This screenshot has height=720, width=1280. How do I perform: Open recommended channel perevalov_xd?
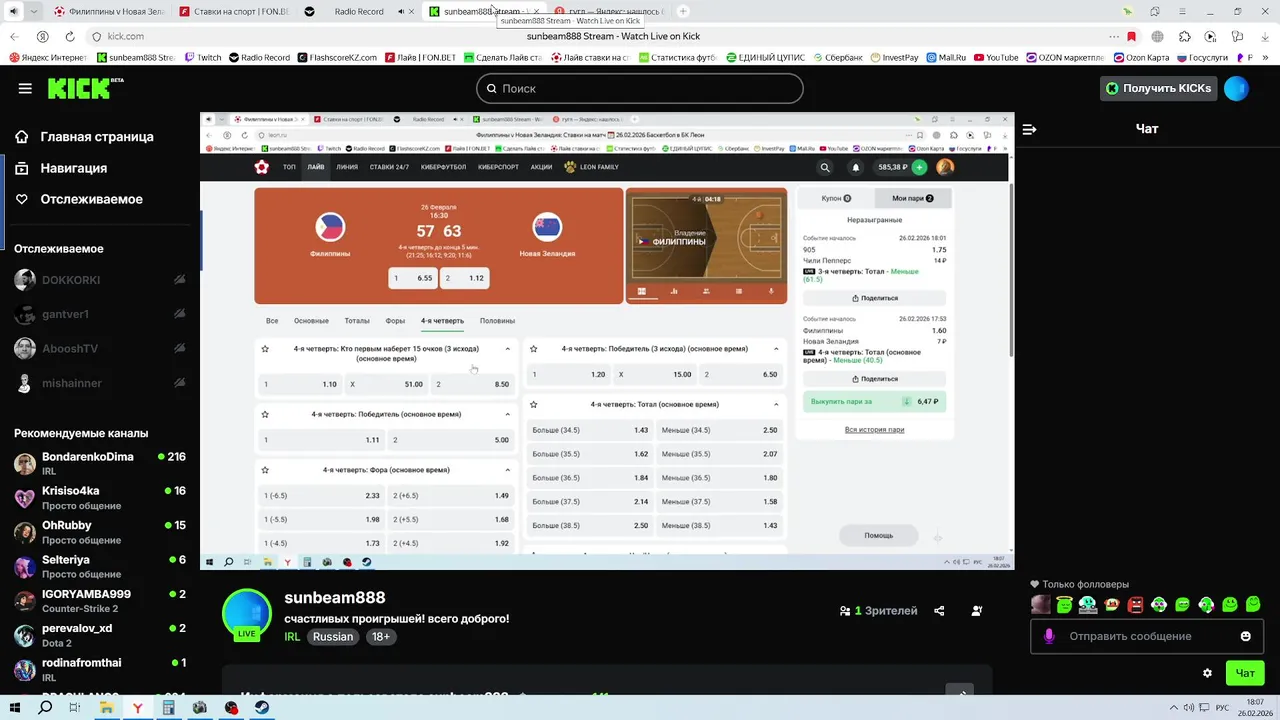tap(100, 635)
